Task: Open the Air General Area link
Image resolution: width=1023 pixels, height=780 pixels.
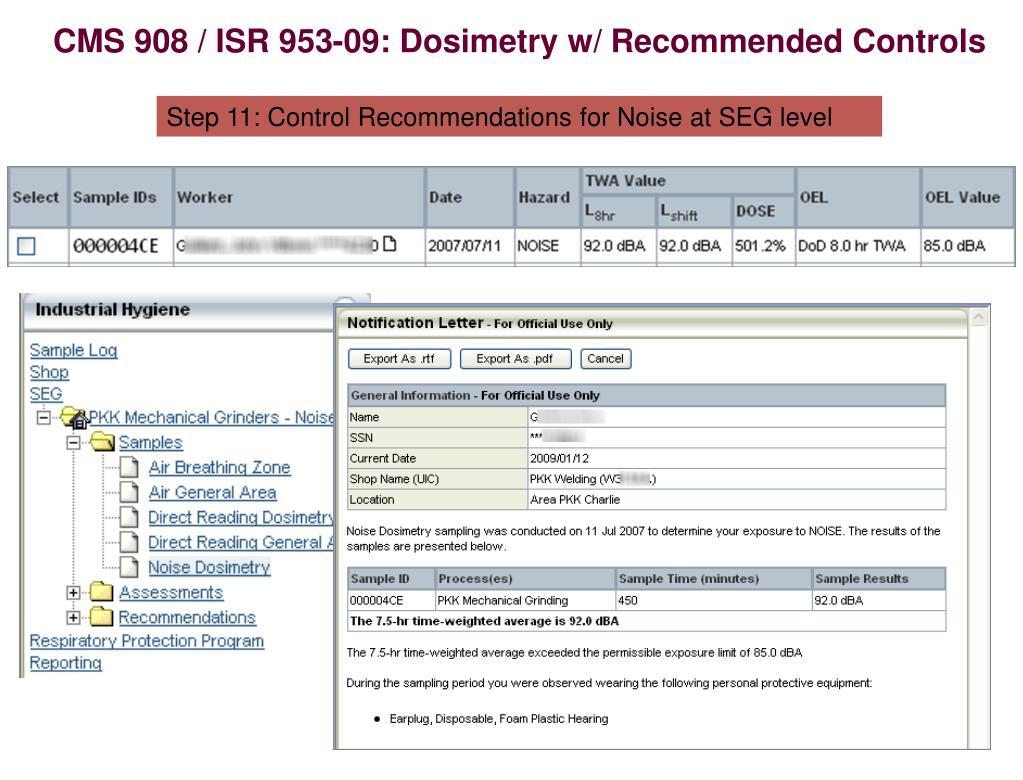Action: pos(213,492)
